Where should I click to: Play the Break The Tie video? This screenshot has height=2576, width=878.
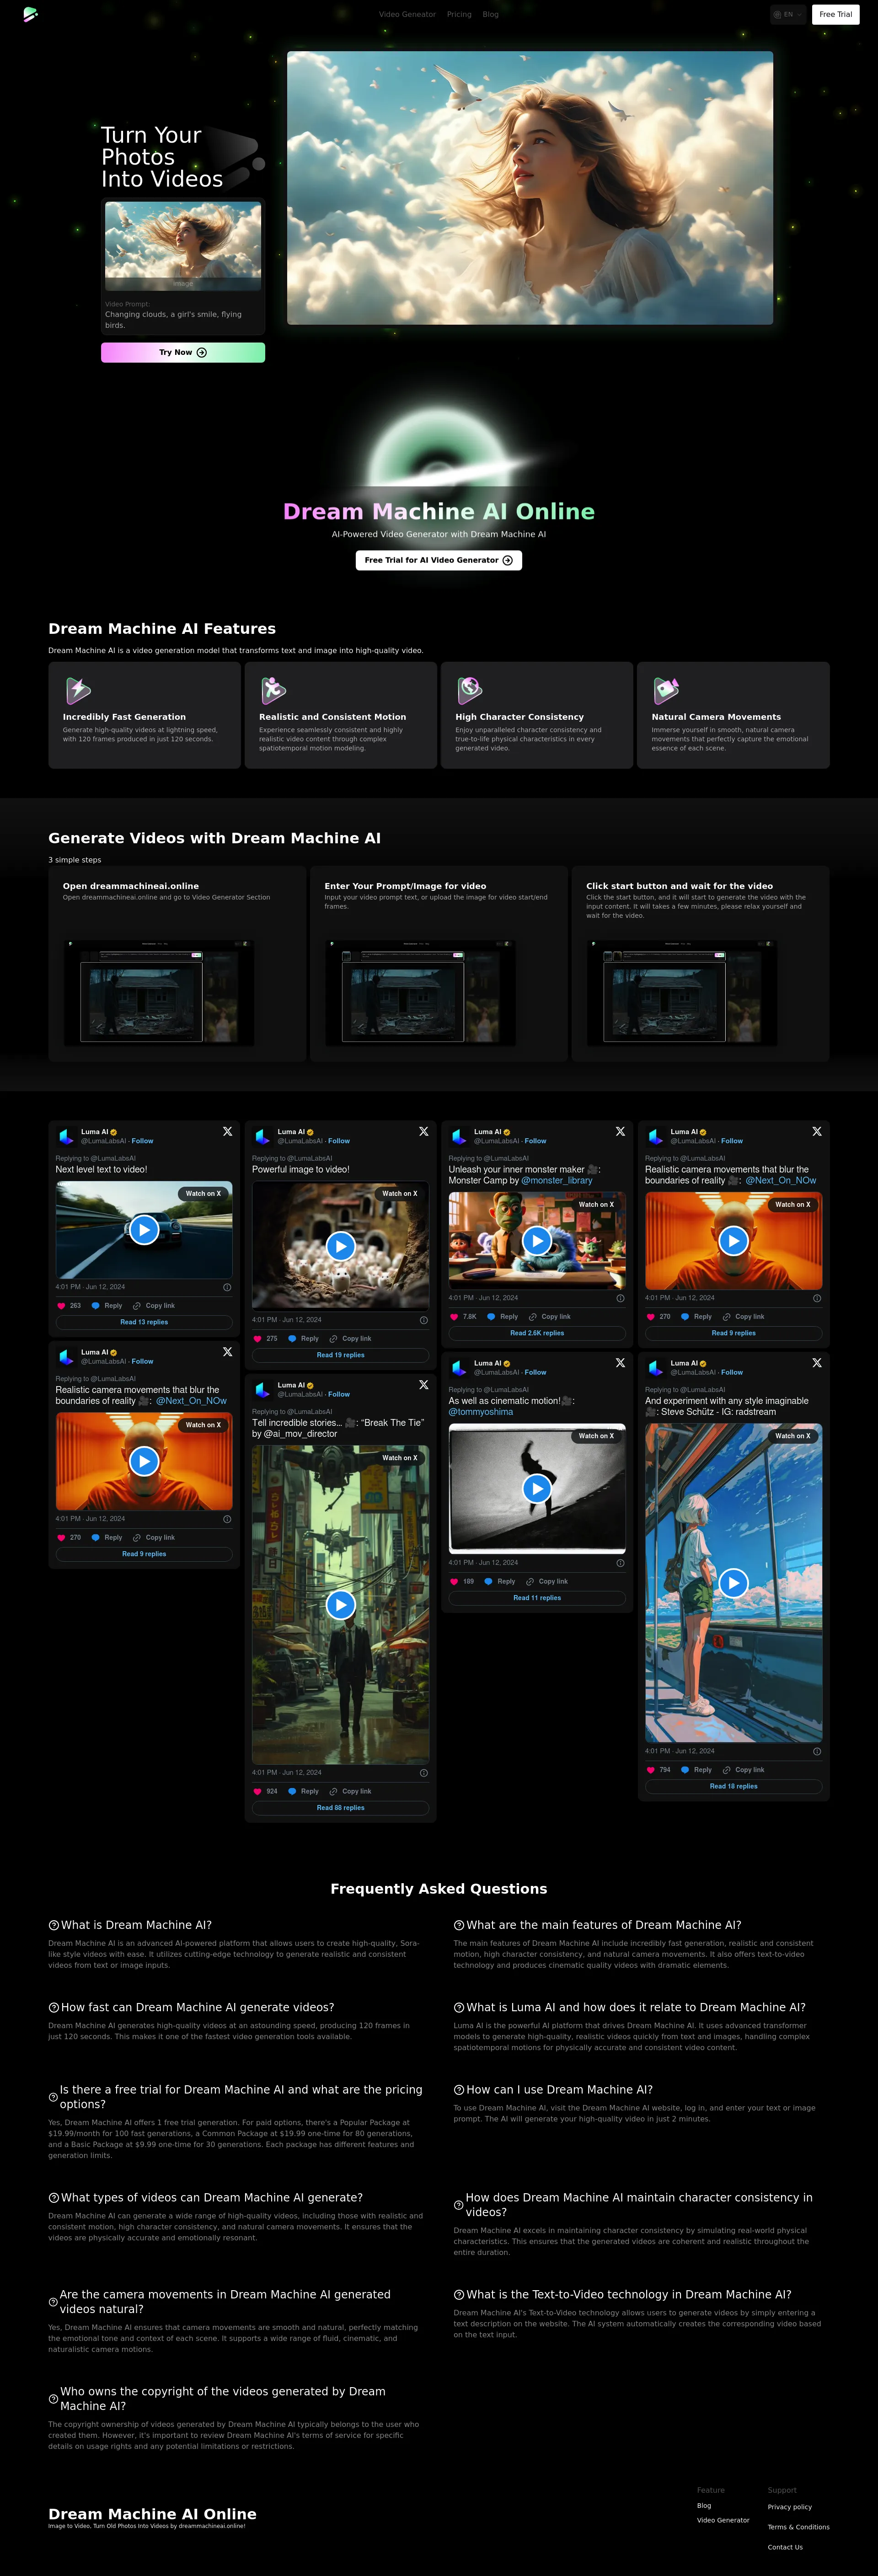click(341, 1604)
